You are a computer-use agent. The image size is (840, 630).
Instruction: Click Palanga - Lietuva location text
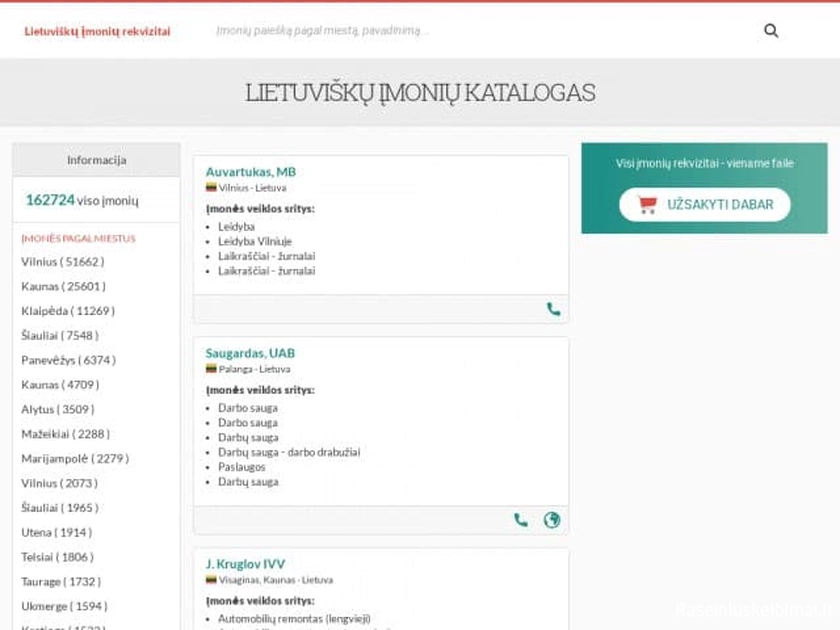(254, 369)
